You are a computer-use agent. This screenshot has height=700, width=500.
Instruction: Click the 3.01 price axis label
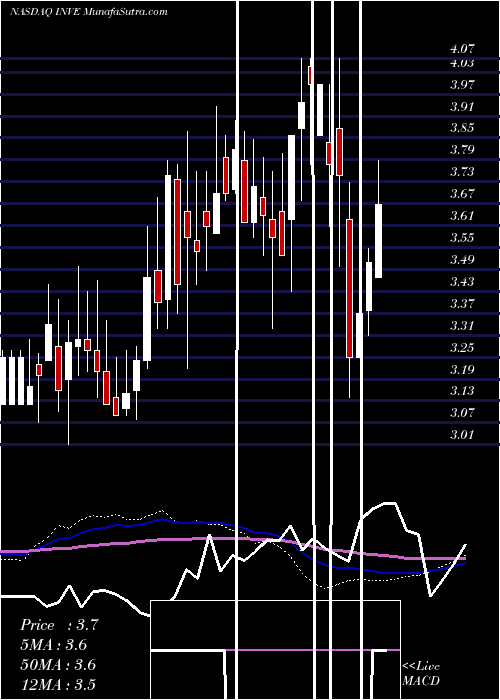[x=463, y=434]
